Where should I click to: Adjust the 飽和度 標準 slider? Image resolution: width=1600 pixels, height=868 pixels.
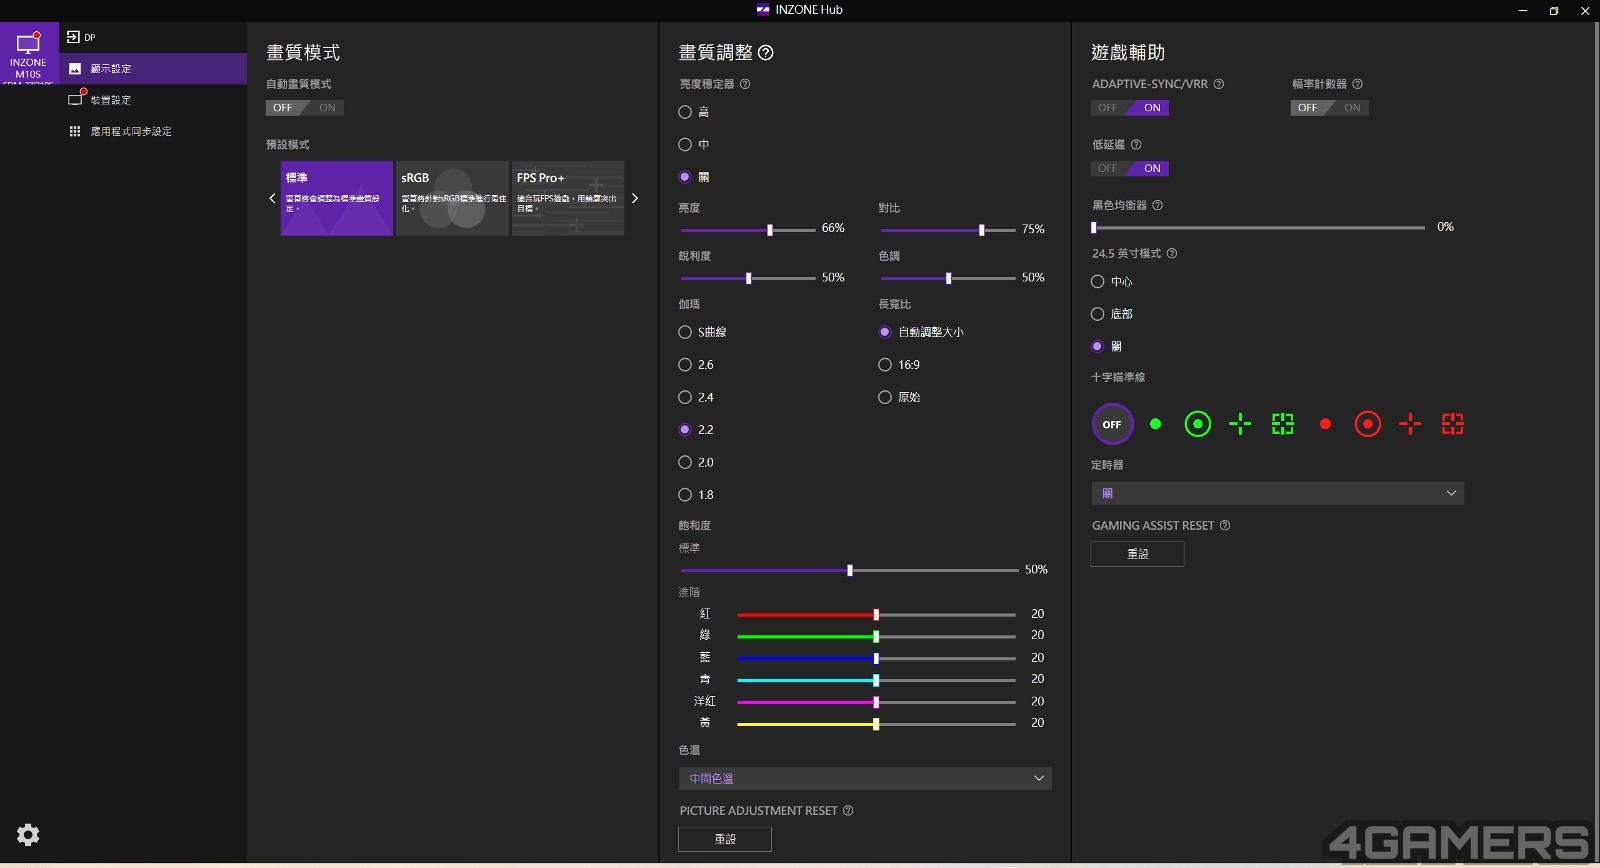click(x=849, y=570)
